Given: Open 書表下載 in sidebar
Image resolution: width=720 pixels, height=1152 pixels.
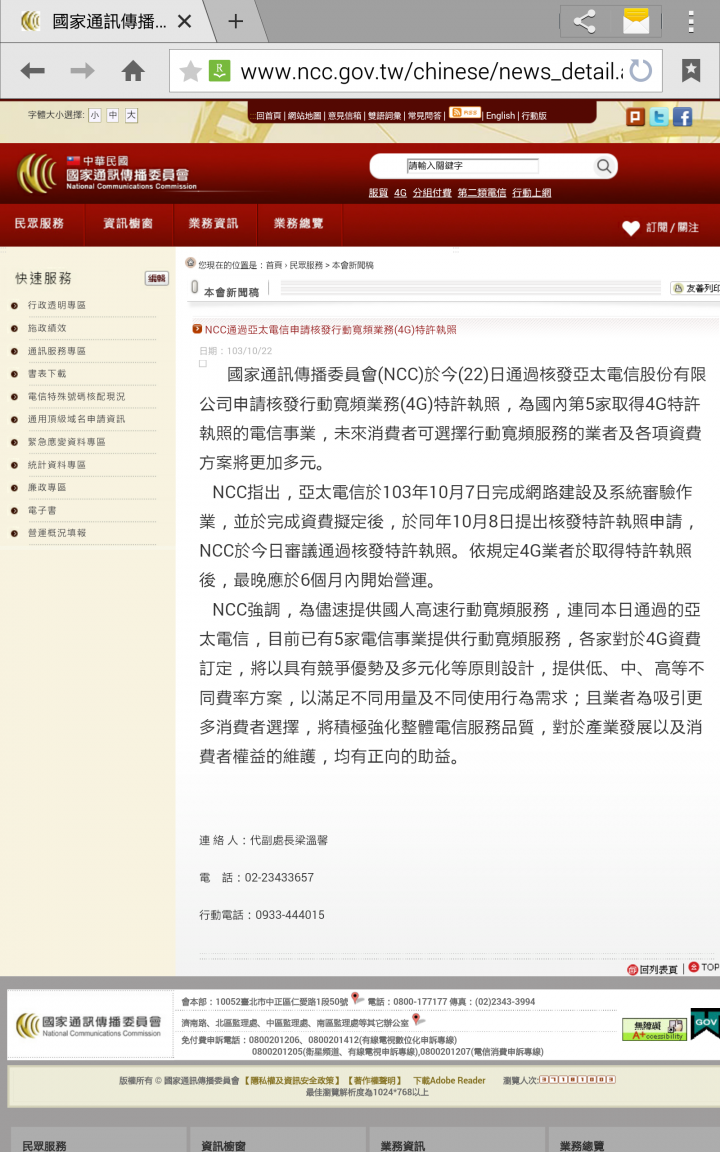Looking at the screenshot, I should [x=47, y=373].
